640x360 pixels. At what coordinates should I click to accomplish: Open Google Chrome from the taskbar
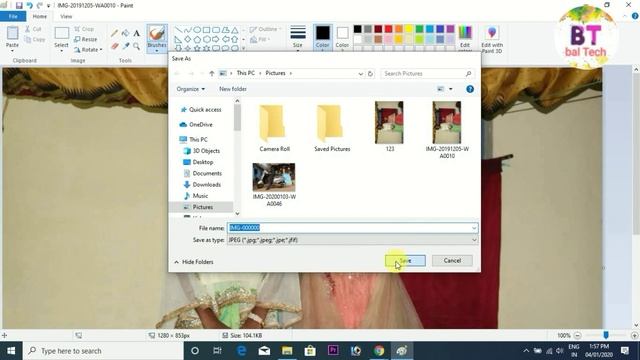(379, 351)
